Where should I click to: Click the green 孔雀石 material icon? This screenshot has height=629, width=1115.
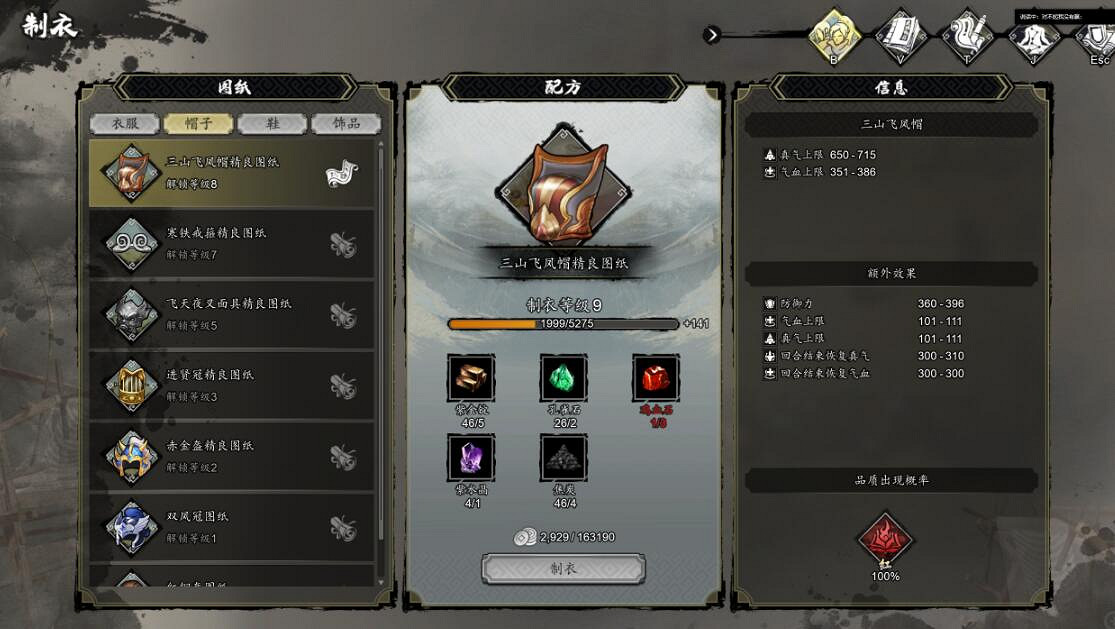(x=564, y=377)
